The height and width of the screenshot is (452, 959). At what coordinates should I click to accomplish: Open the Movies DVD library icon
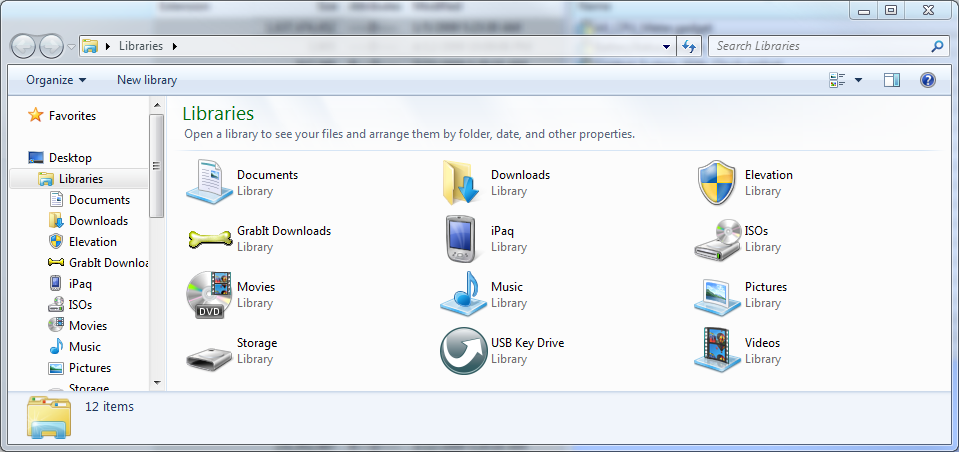[209, 295]
